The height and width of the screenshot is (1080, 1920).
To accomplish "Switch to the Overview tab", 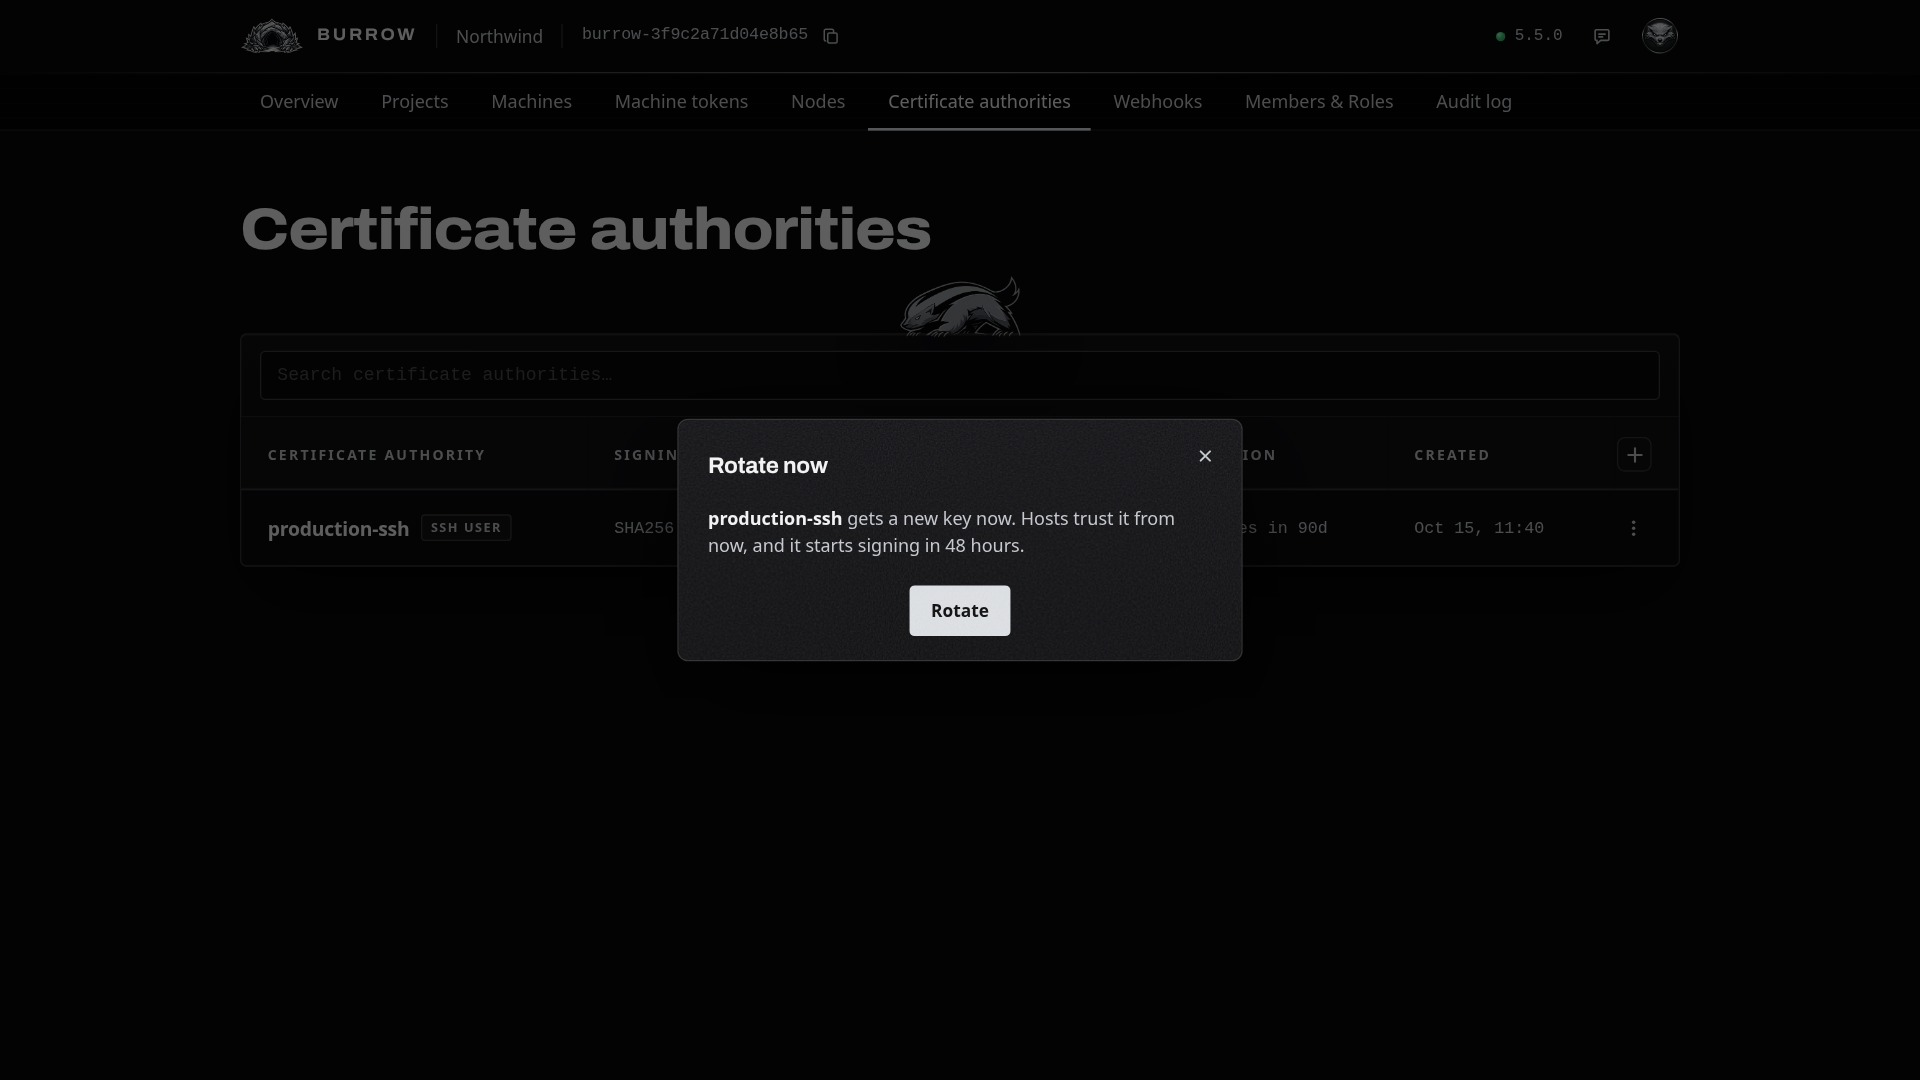I will coord(299,102).
